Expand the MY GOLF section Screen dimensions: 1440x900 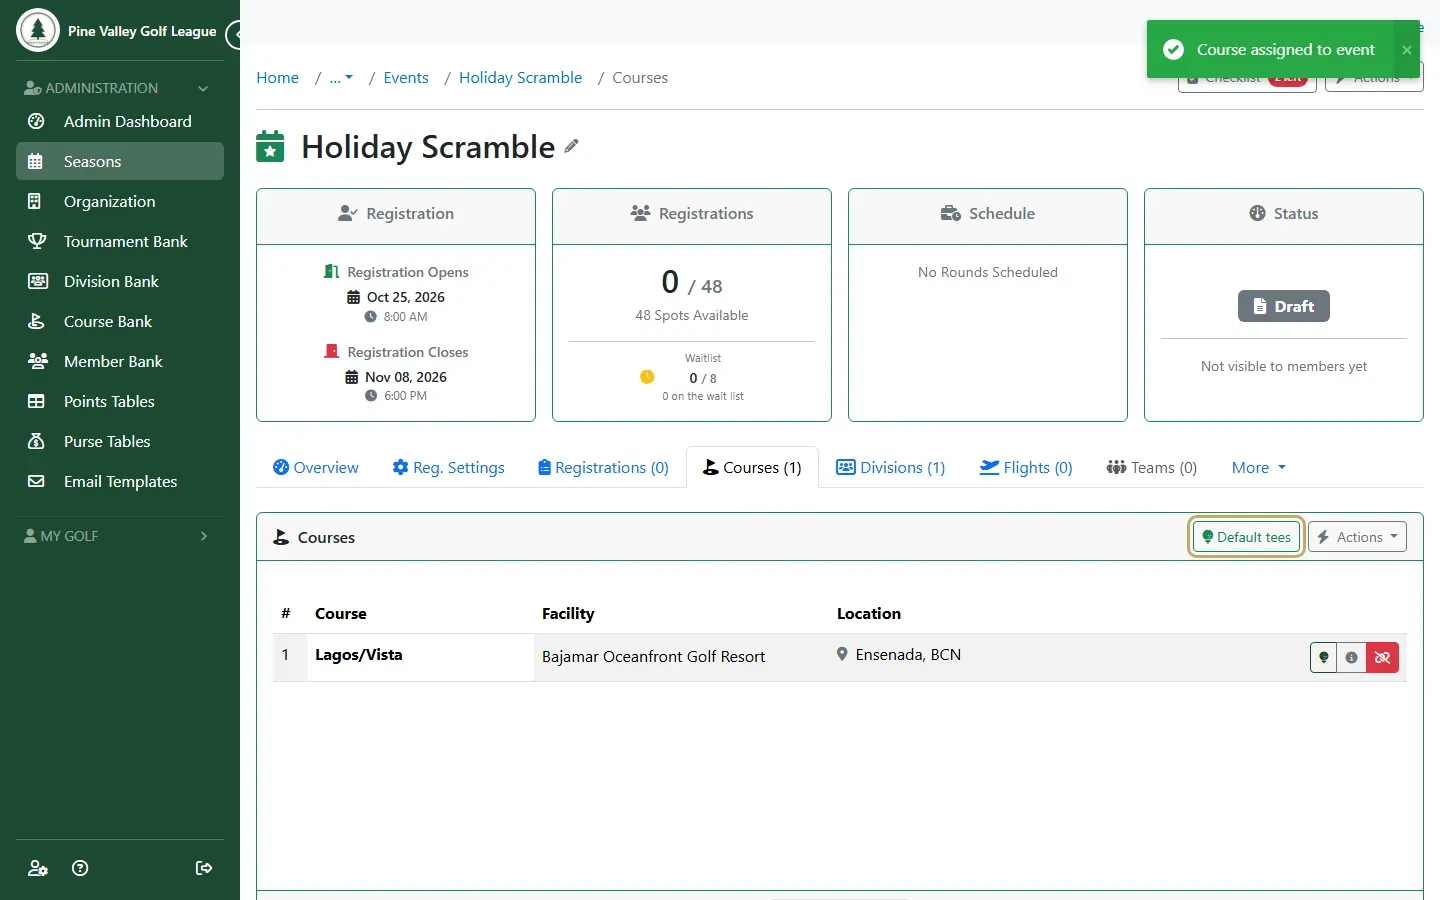click(x=120, y=536)
